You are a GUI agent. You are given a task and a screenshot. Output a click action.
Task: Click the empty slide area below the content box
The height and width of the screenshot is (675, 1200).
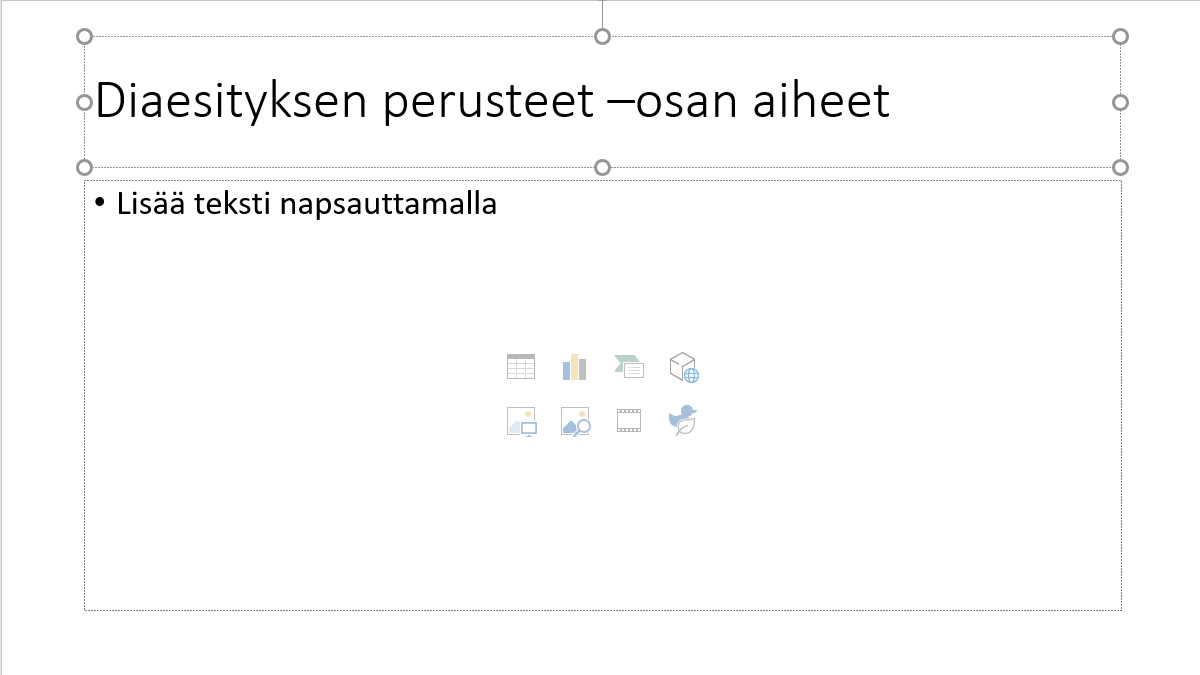click(x=602, y=642)
